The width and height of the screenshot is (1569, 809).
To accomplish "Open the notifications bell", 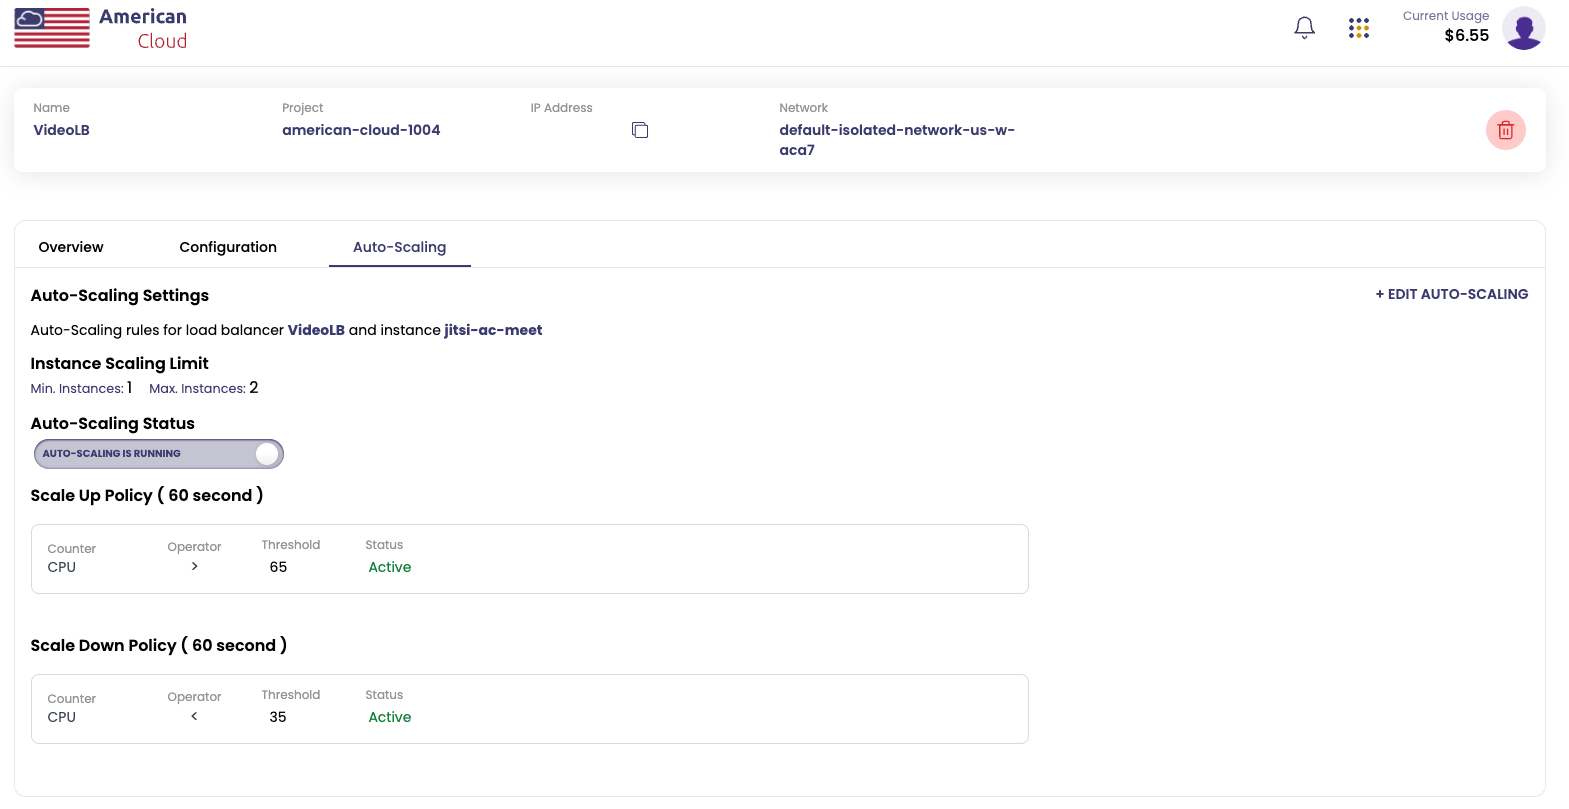I will click(1304, 28).
